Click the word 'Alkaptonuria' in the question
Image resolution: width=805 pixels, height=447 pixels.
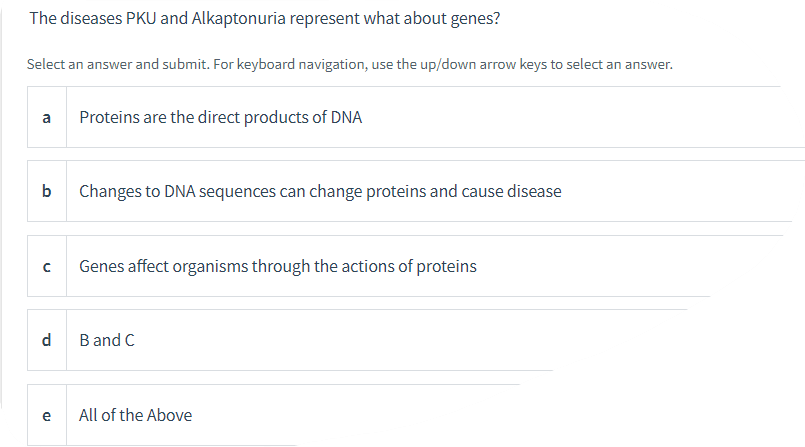click(238, 18)
